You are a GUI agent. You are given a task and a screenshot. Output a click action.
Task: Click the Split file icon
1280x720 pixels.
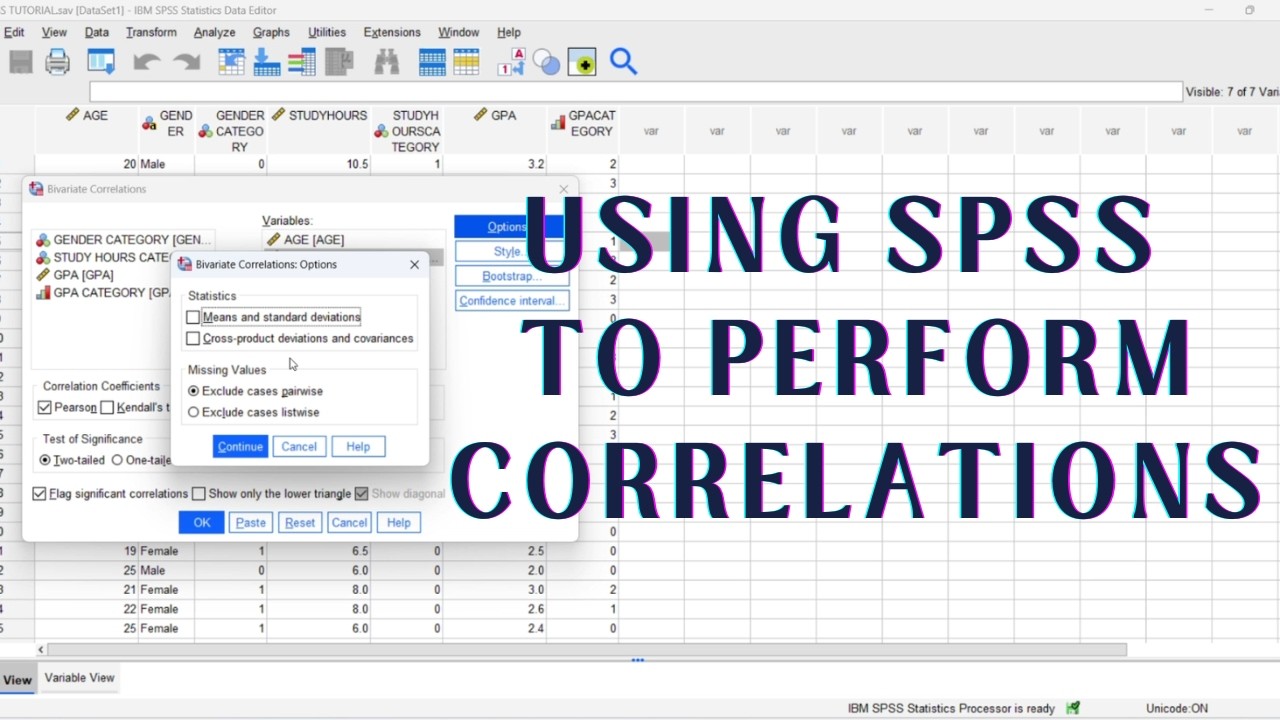pos(432,62)
